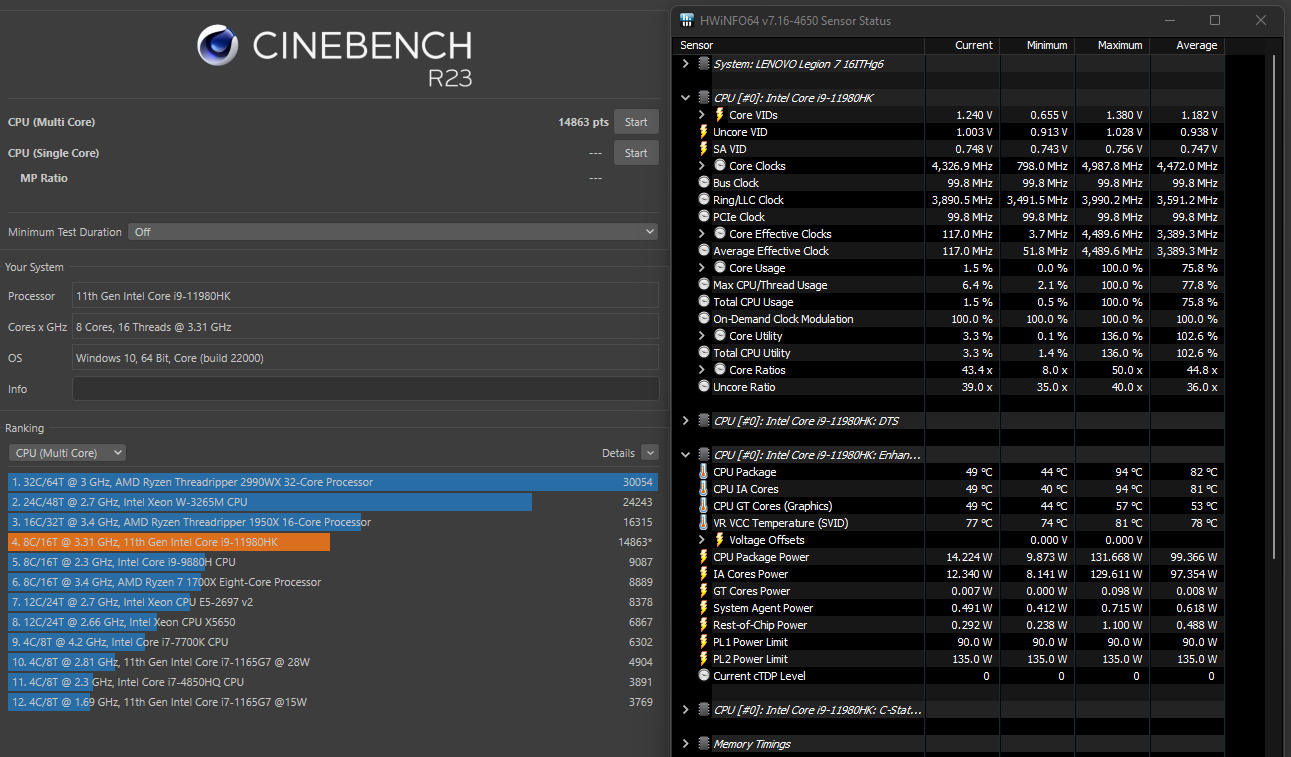
Task: Expand the Voltage Offsets row
Action: point(702,540)
